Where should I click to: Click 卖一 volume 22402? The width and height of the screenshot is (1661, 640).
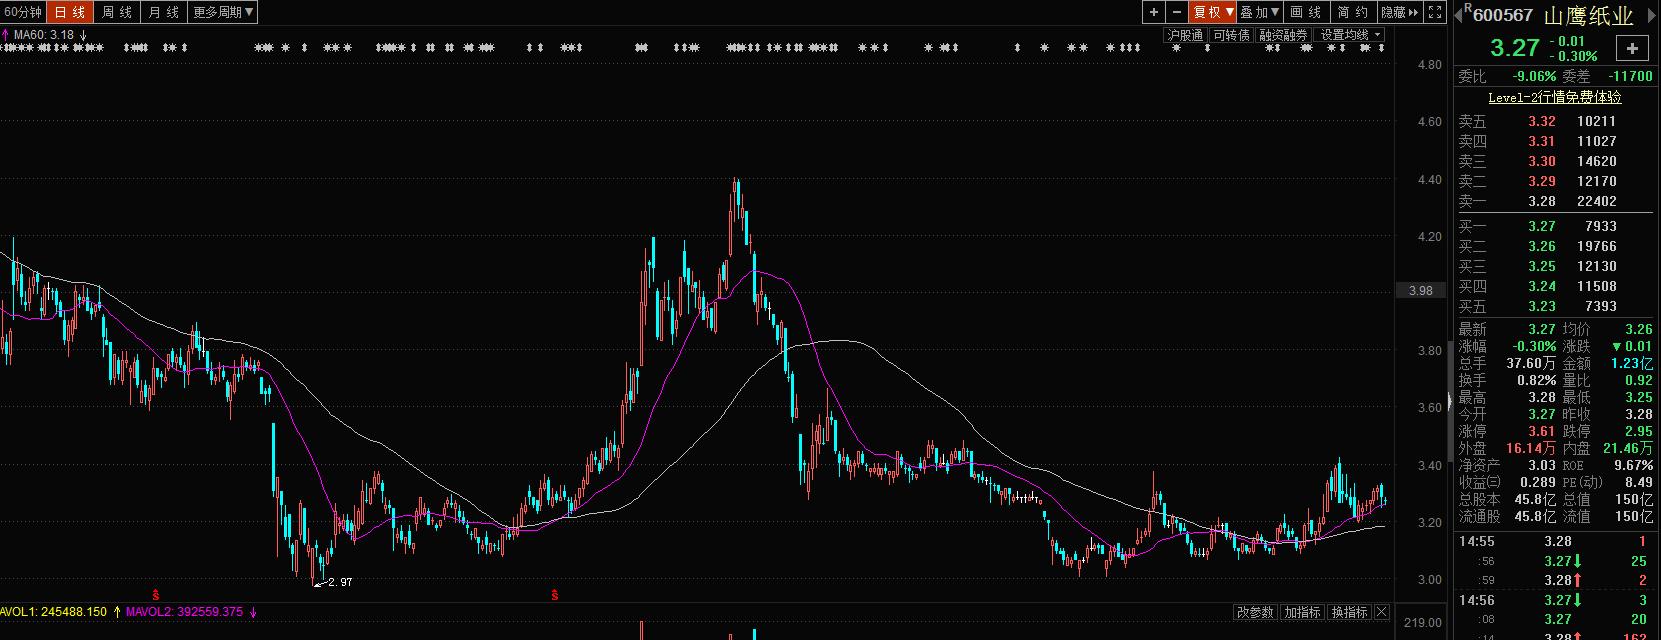[1596, 201]
